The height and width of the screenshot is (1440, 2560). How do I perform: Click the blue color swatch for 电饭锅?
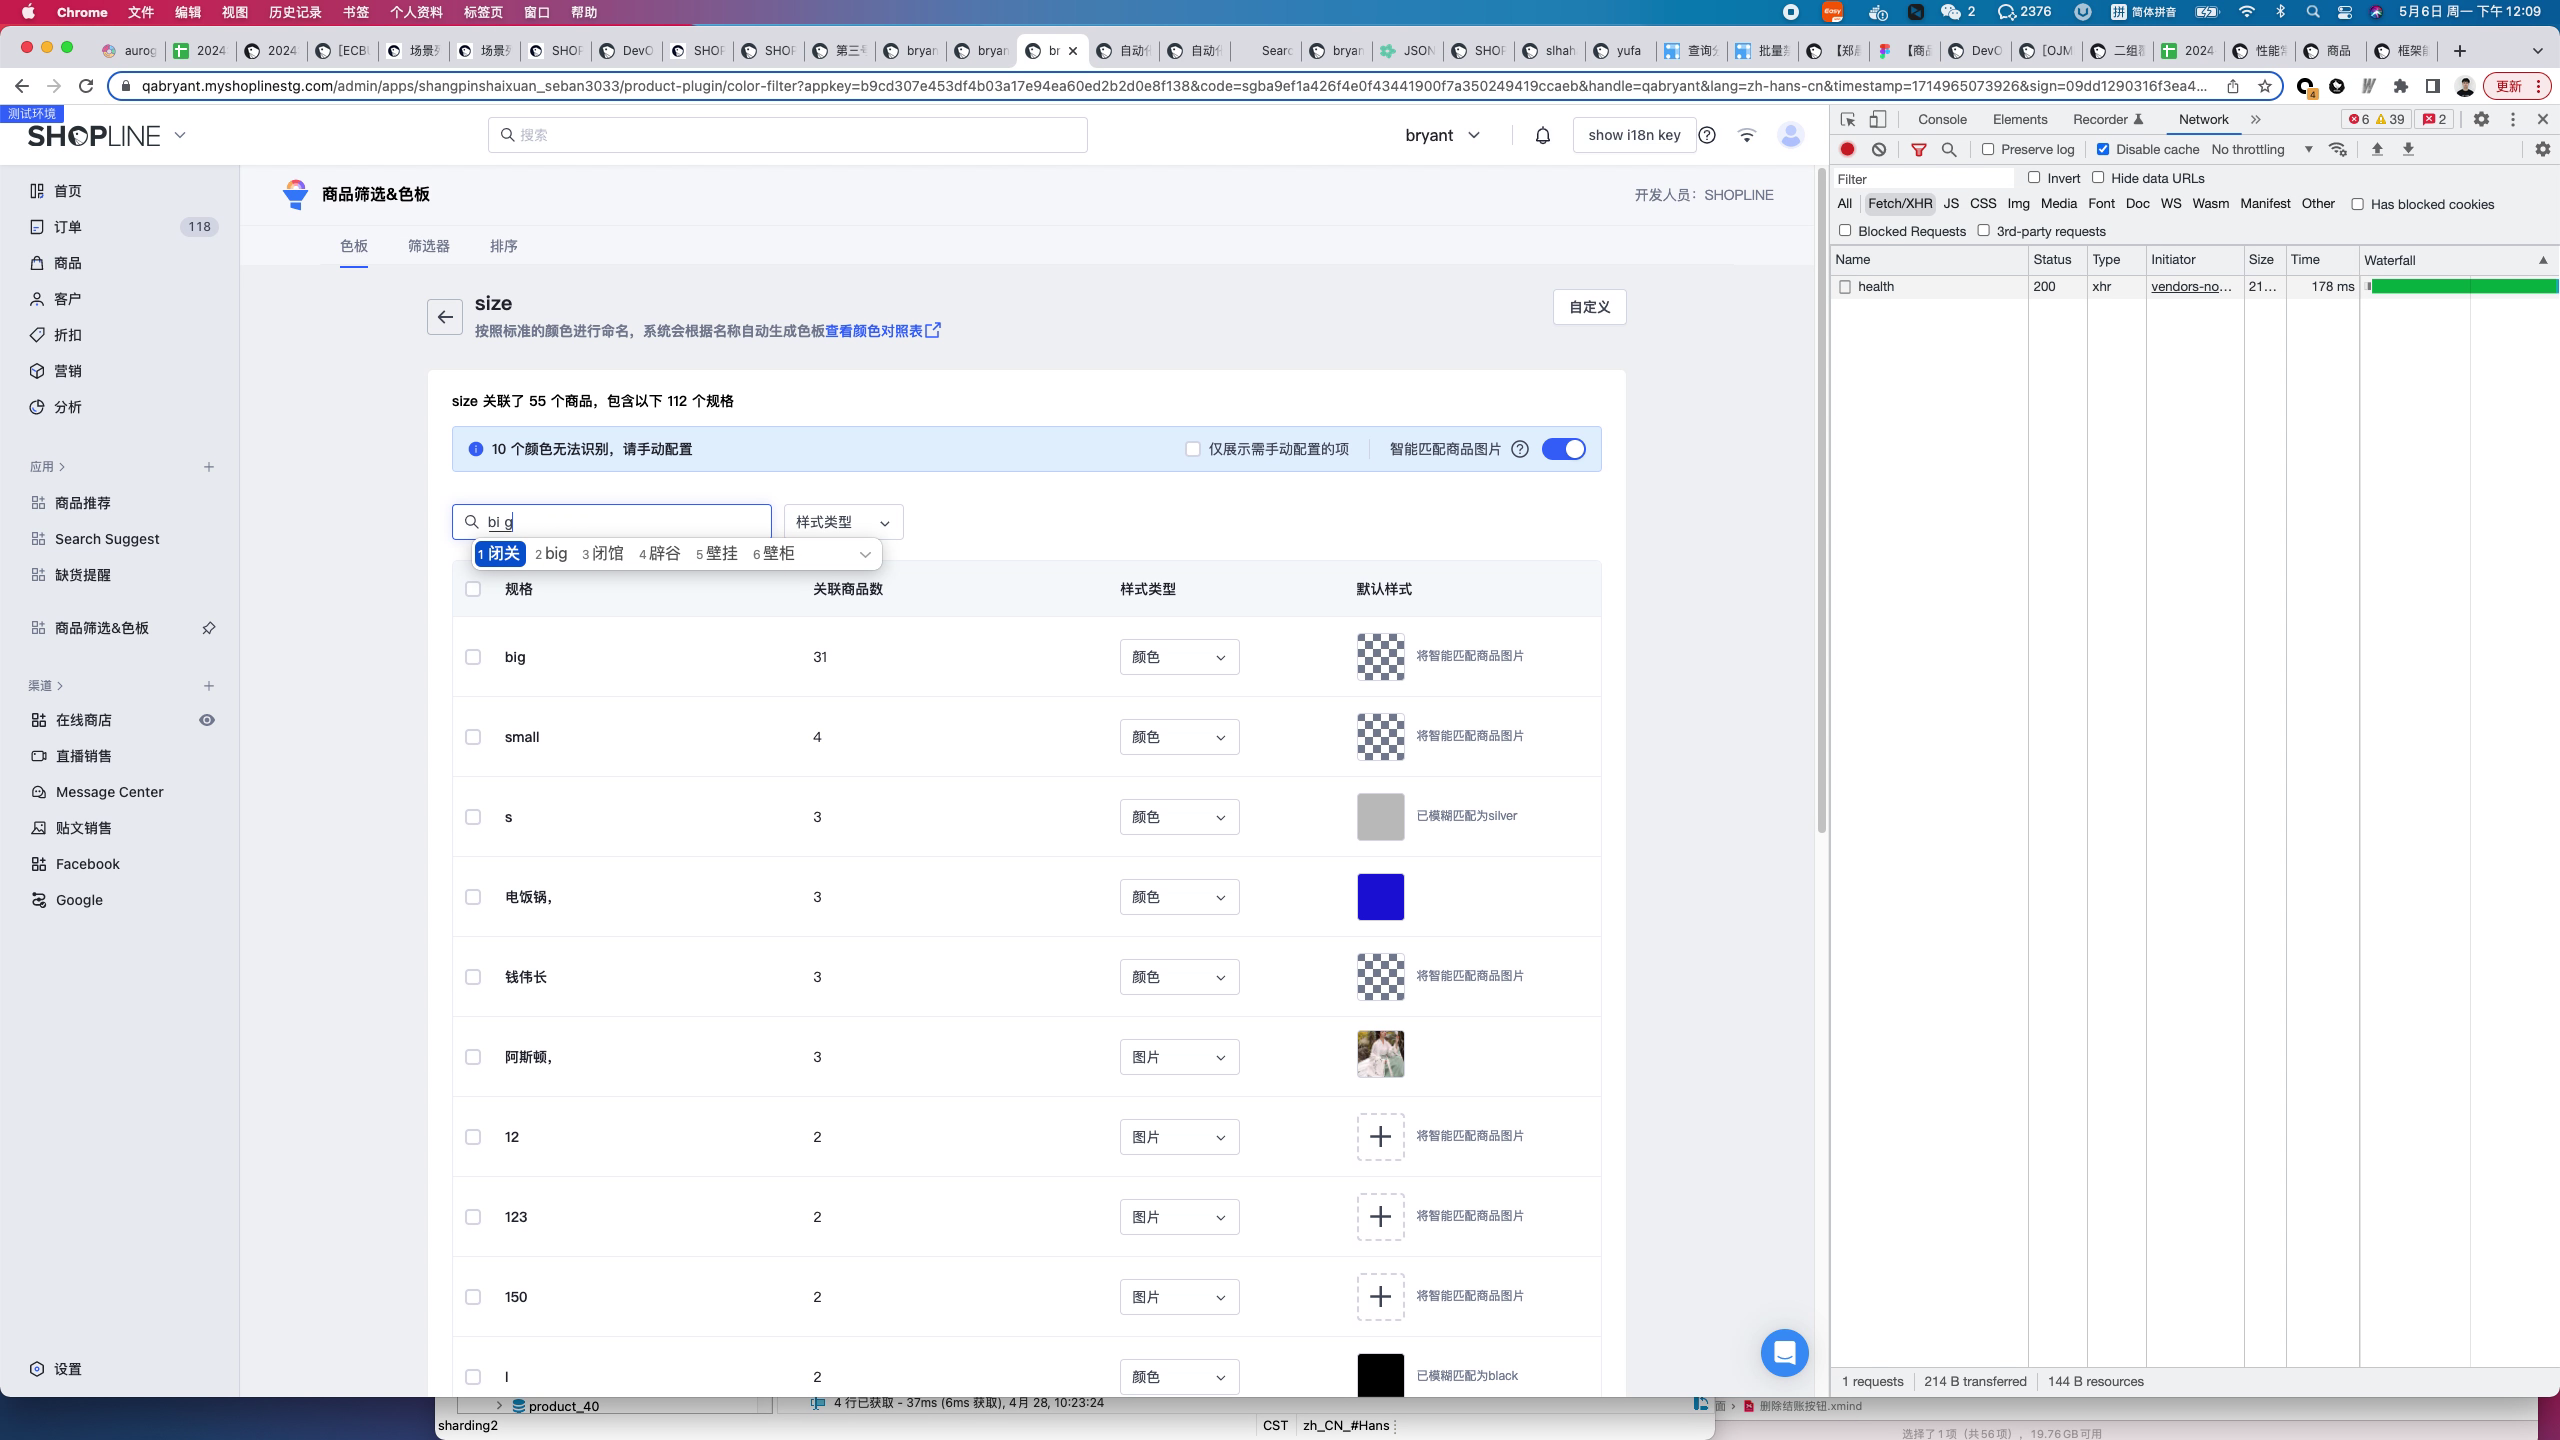1380,897
